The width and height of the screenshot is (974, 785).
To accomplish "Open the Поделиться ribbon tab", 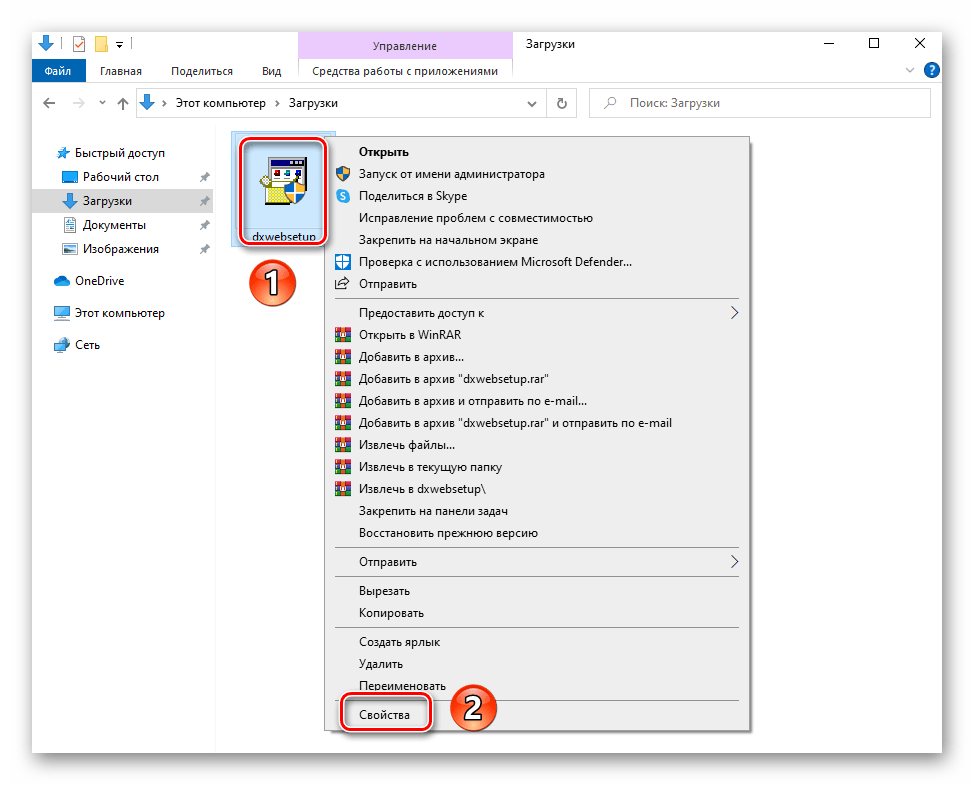I will click(x=202, y=71).
